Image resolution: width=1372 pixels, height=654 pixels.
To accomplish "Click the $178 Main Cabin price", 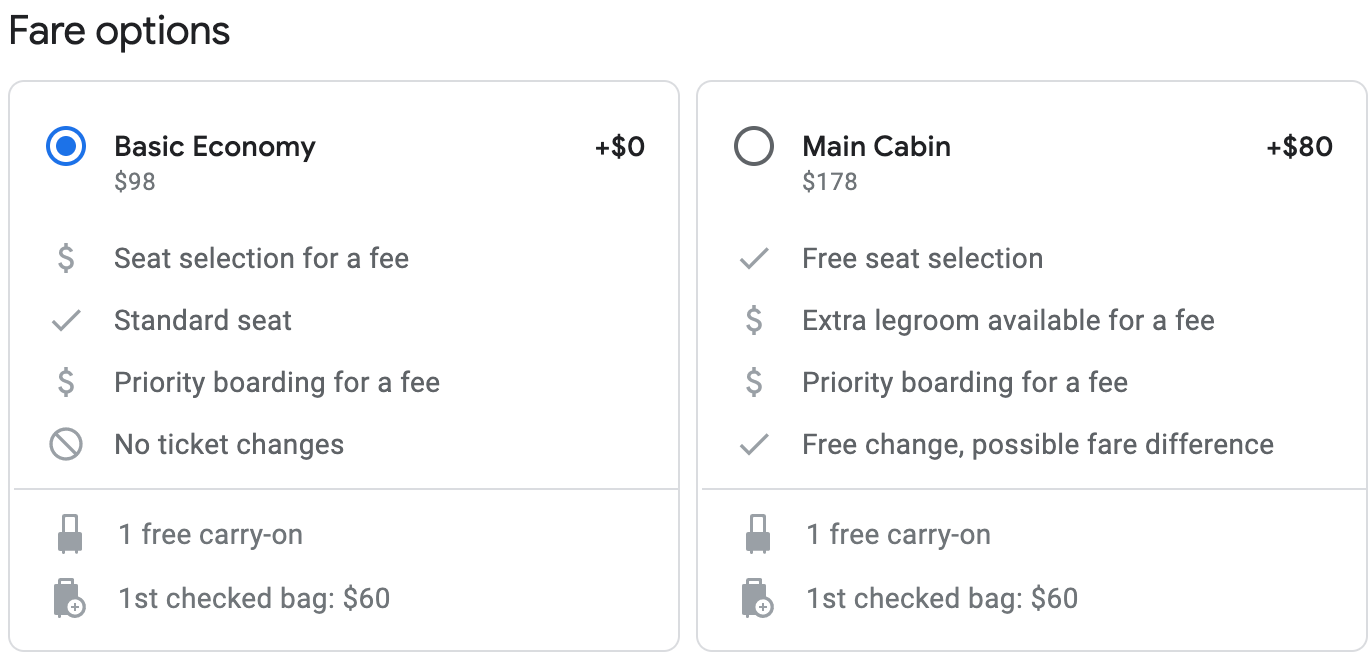I will tap(830, 182).
